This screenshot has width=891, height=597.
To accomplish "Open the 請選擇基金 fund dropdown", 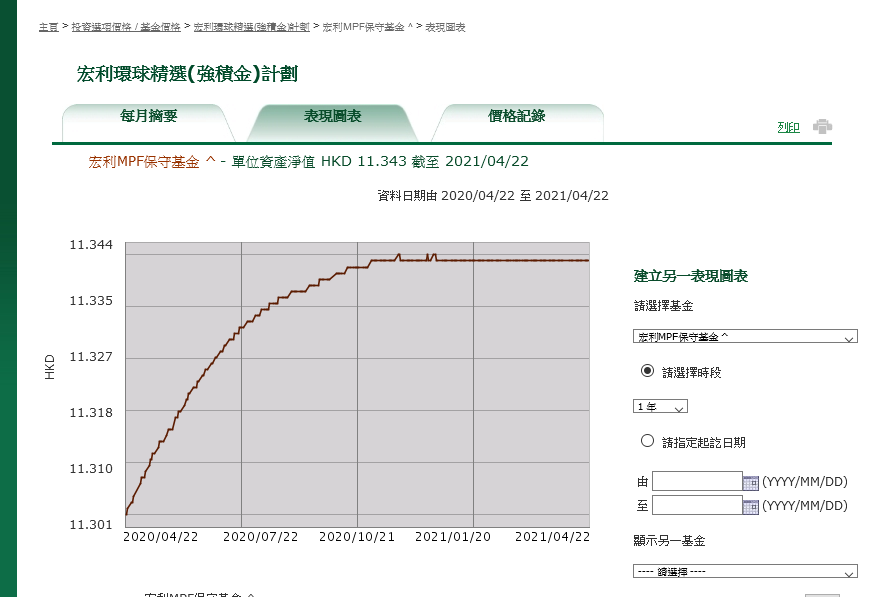I will pyautogui.click(x=745, y=336).
